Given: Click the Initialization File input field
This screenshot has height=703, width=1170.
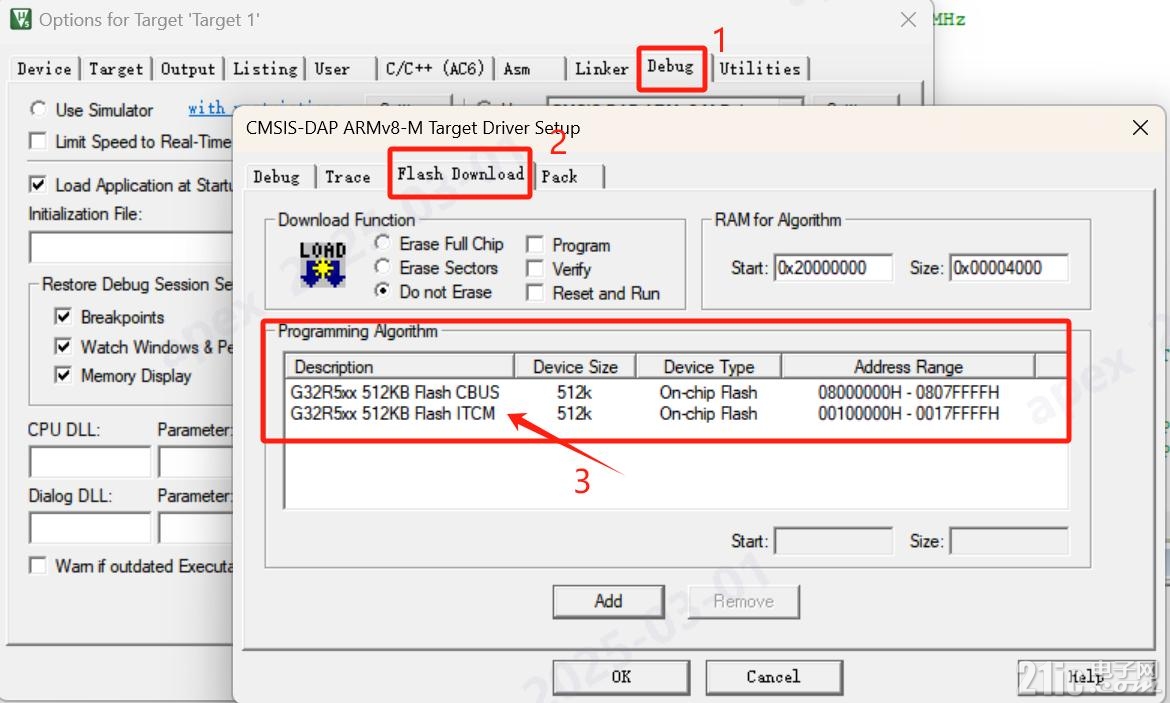Looking at the screenshot, I should [131, 247].
